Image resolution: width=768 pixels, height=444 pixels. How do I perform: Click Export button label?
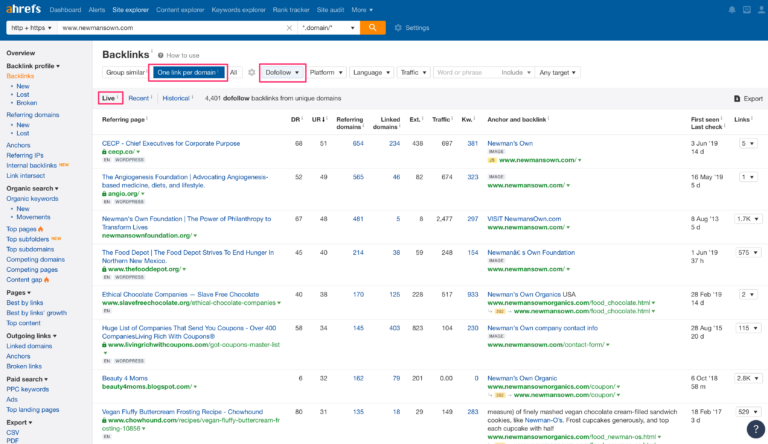753,99
